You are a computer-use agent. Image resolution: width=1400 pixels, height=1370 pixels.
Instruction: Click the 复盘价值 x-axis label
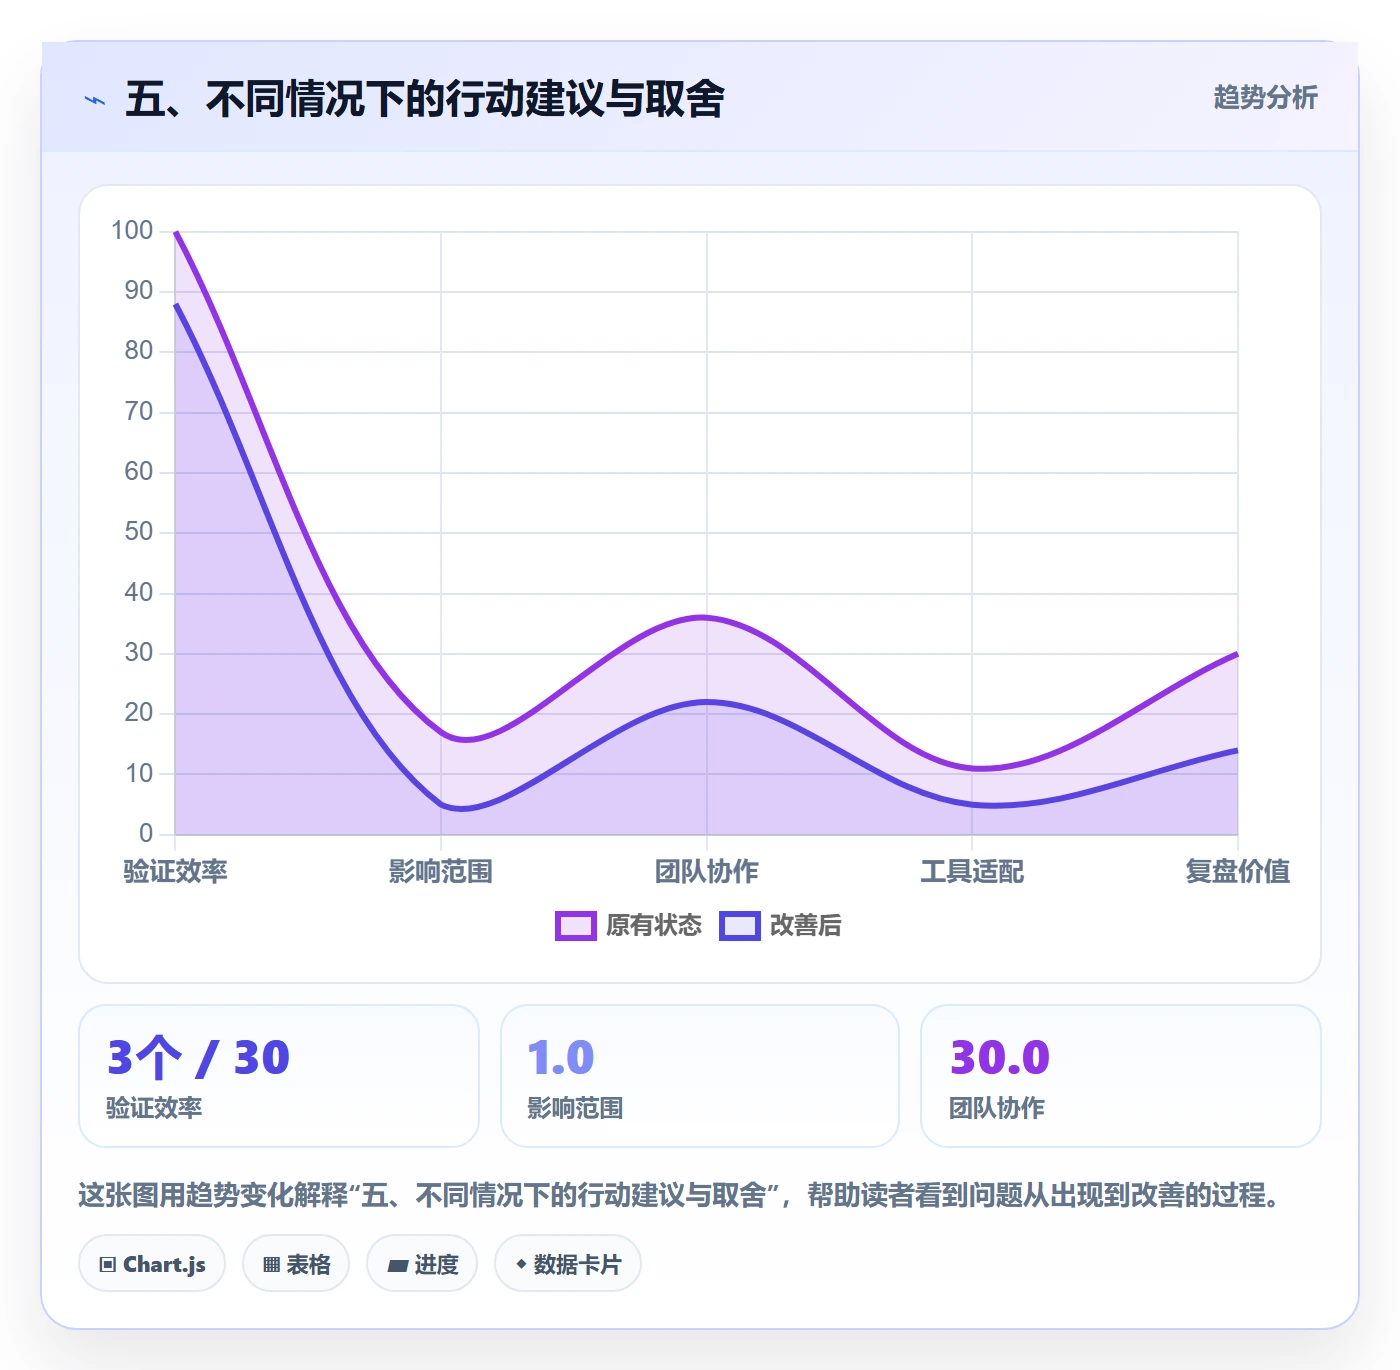coord(1238,872)
